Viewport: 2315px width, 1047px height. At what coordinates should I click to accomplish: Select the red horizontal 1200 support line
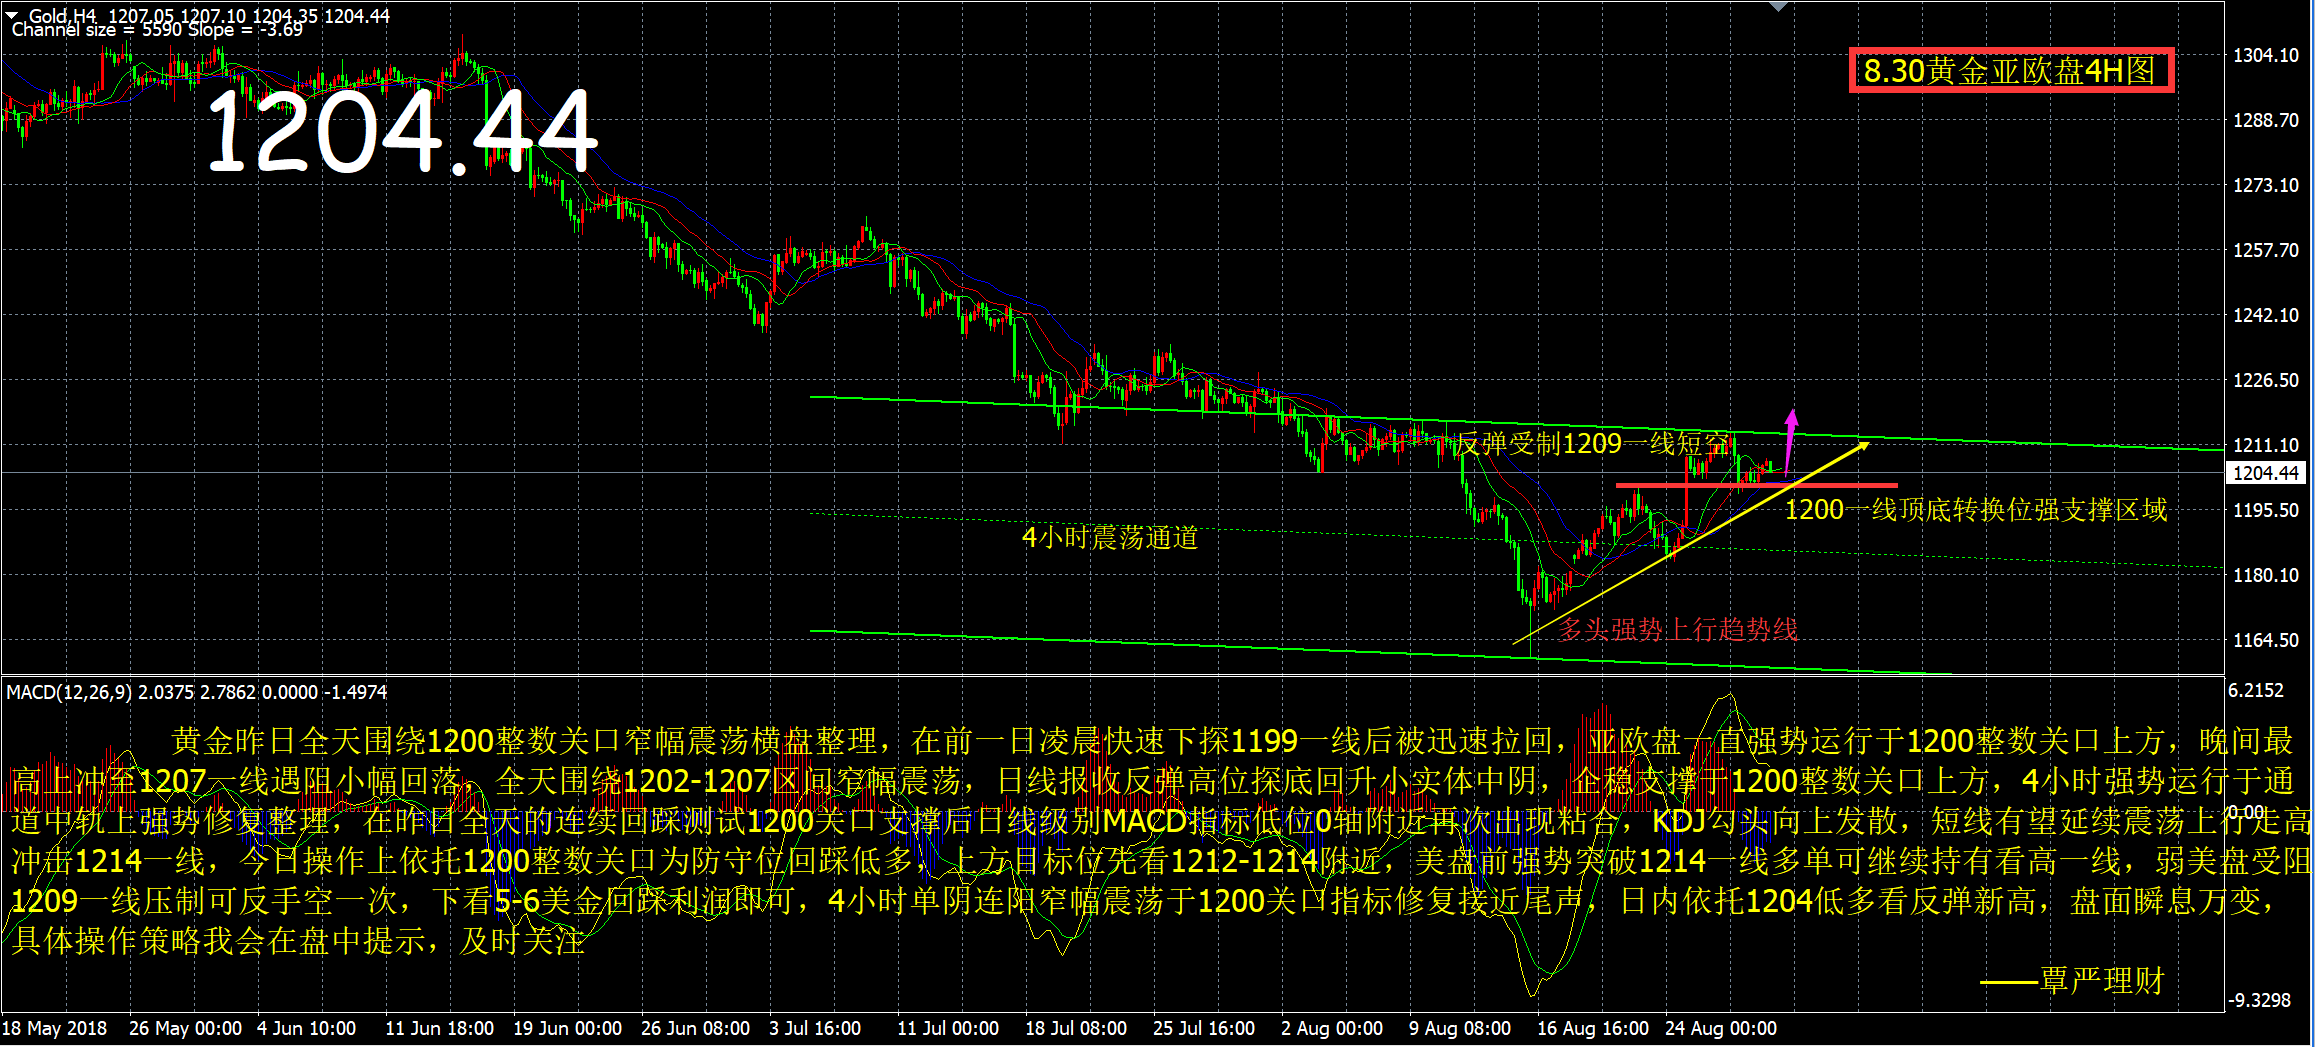tap(1756, 486)
